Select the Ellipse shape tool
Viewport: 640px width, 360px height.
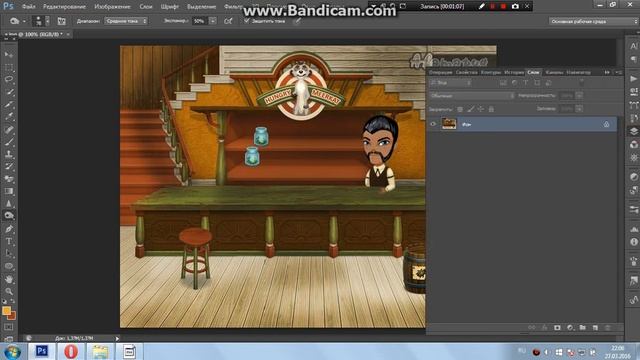9,266
